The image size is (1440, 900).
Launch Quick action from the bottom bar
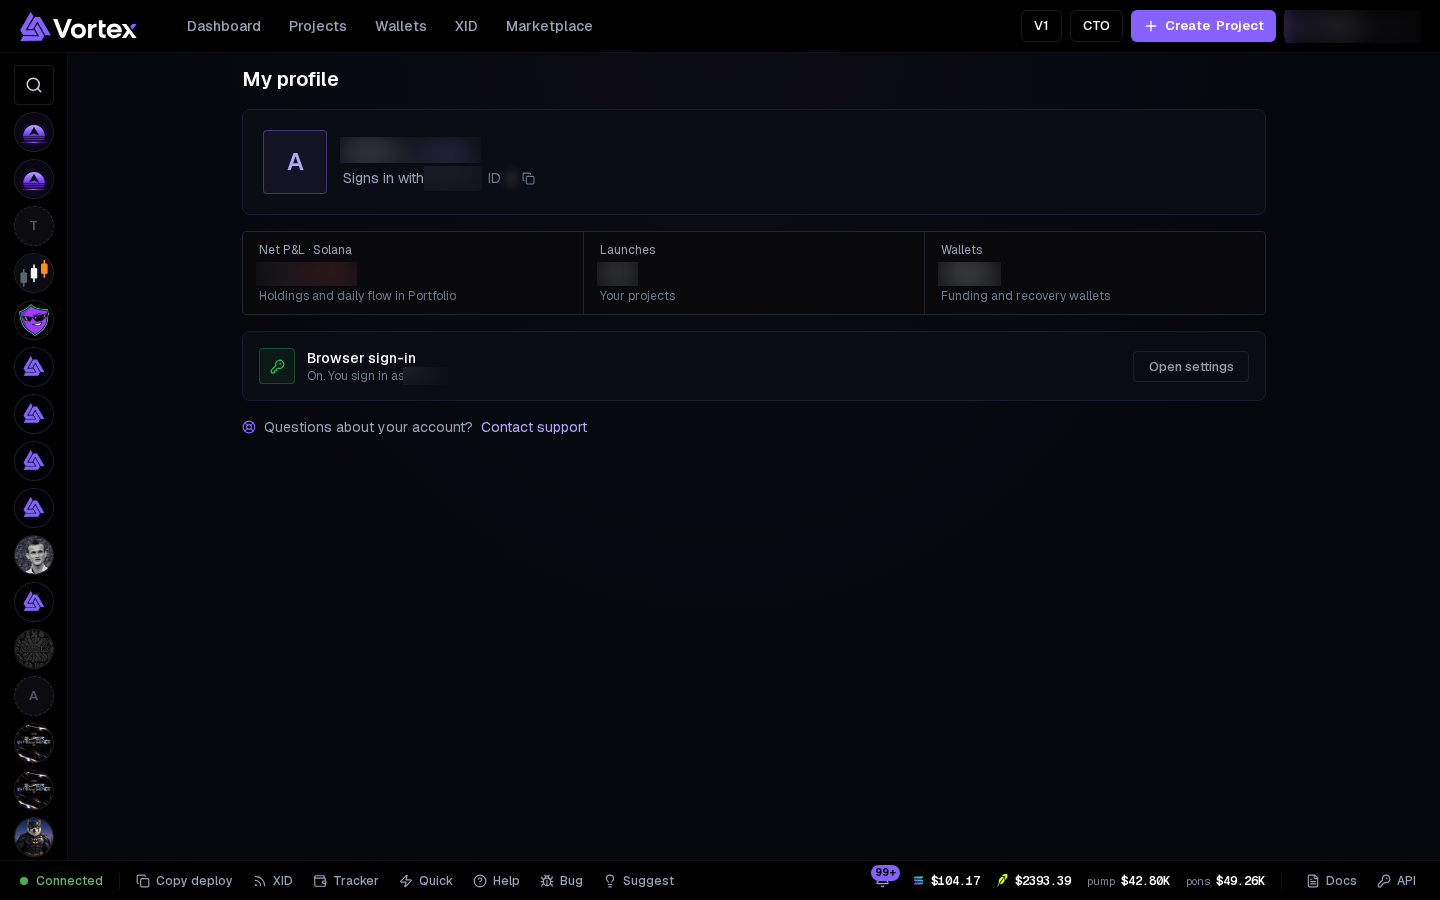pyautogui.click(x=426, y=881)
